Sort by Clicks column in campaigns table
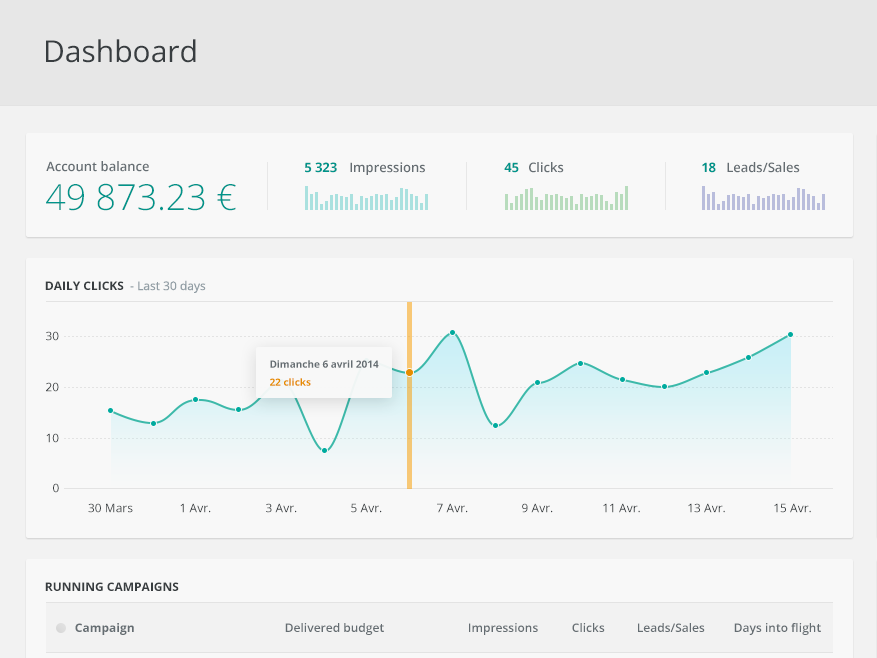This screenshot has height=658, width=877. [x=588, y=628]
